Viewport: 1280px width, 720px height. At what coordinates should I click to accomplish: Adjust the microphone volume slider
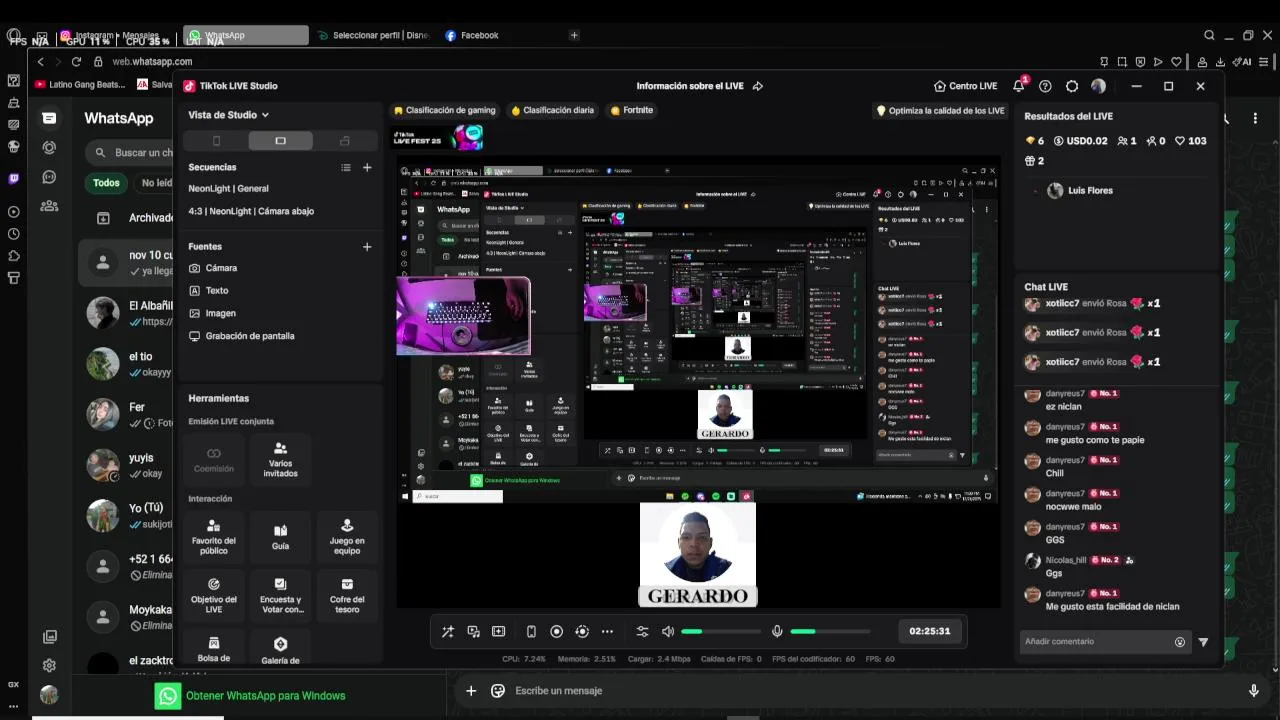[x=830, y=631]
